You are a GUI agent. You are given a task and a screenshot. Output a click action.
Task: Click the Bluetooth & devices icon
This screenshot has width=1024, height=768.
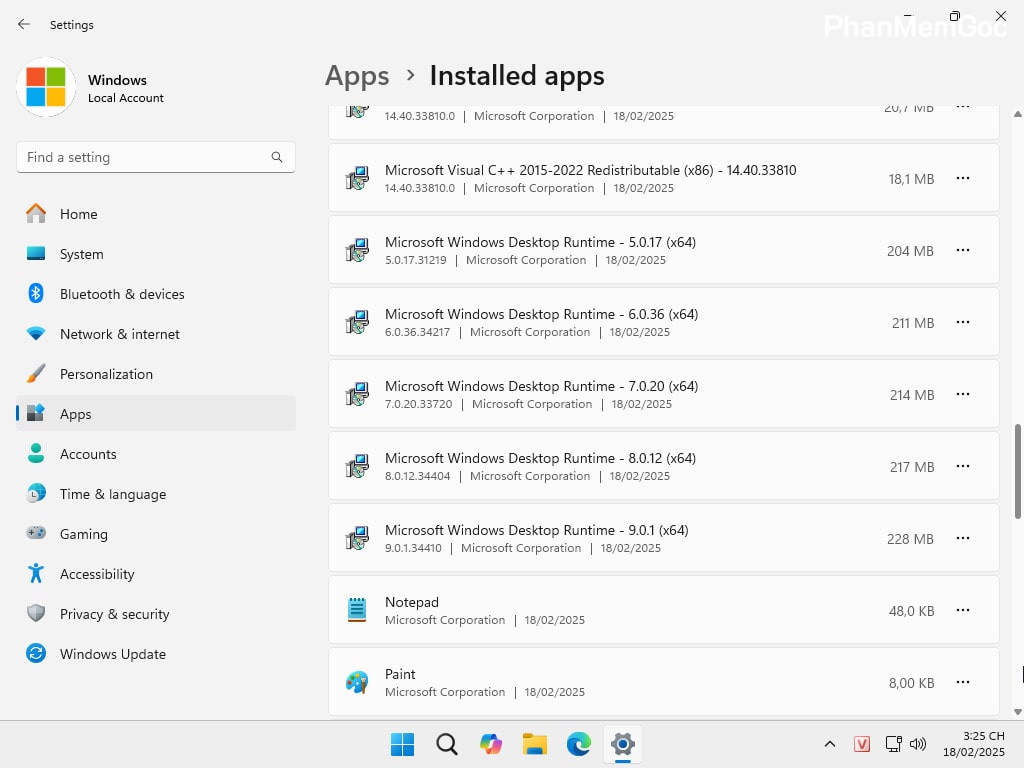(x=36, y=294)
